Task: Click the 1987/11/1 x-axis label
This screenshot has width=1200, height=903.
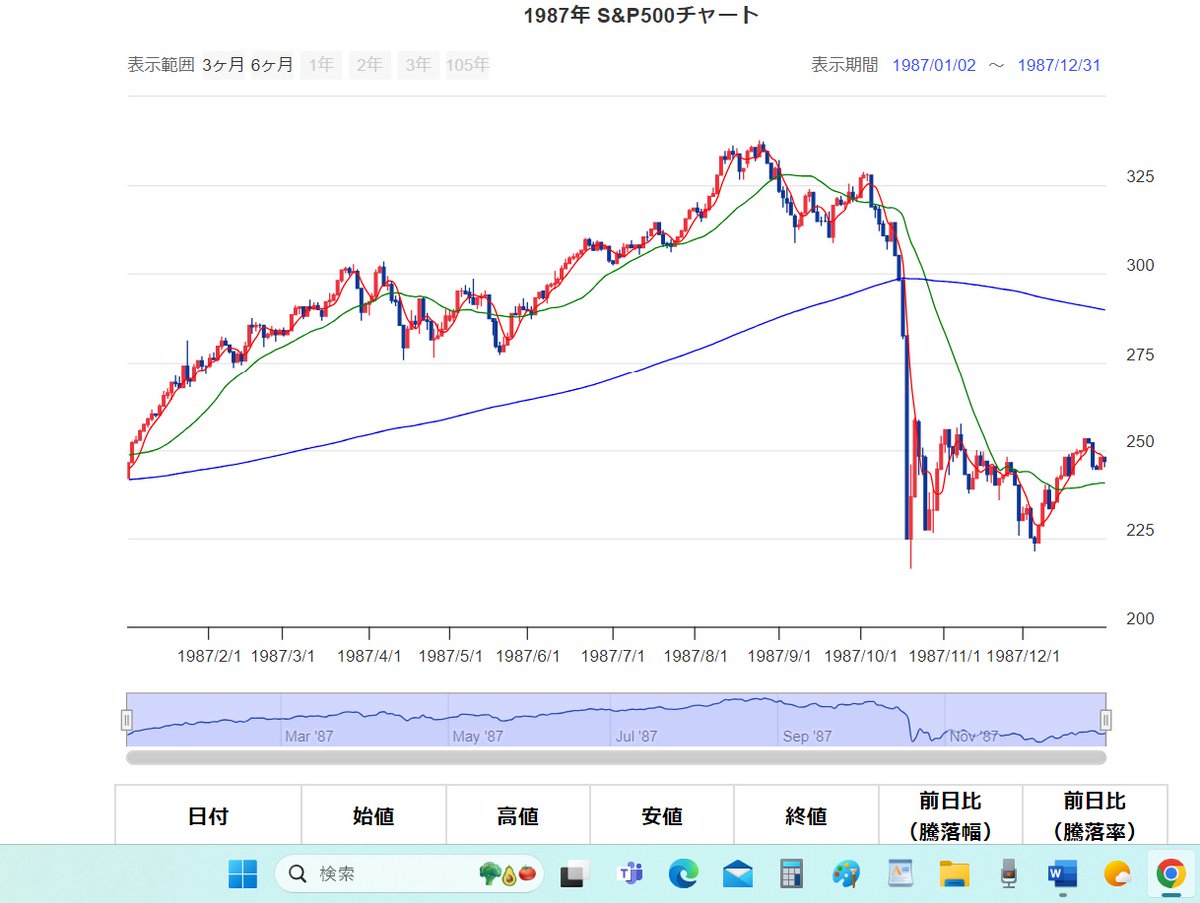Action: [944, 657]
